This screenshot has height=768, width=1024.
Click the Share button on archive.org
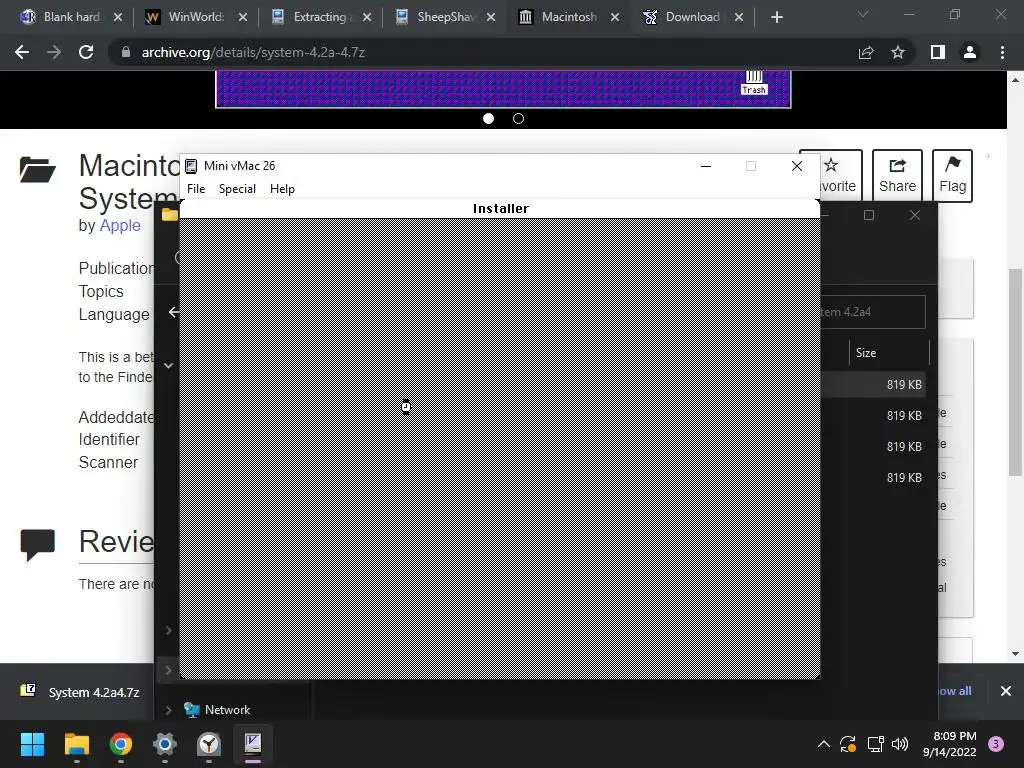point(897,176)
